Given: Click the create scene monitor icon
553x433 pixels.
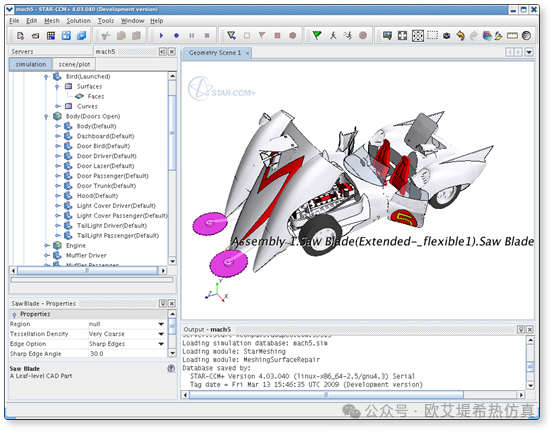Looking at the screenshot, I should point(387,36).
